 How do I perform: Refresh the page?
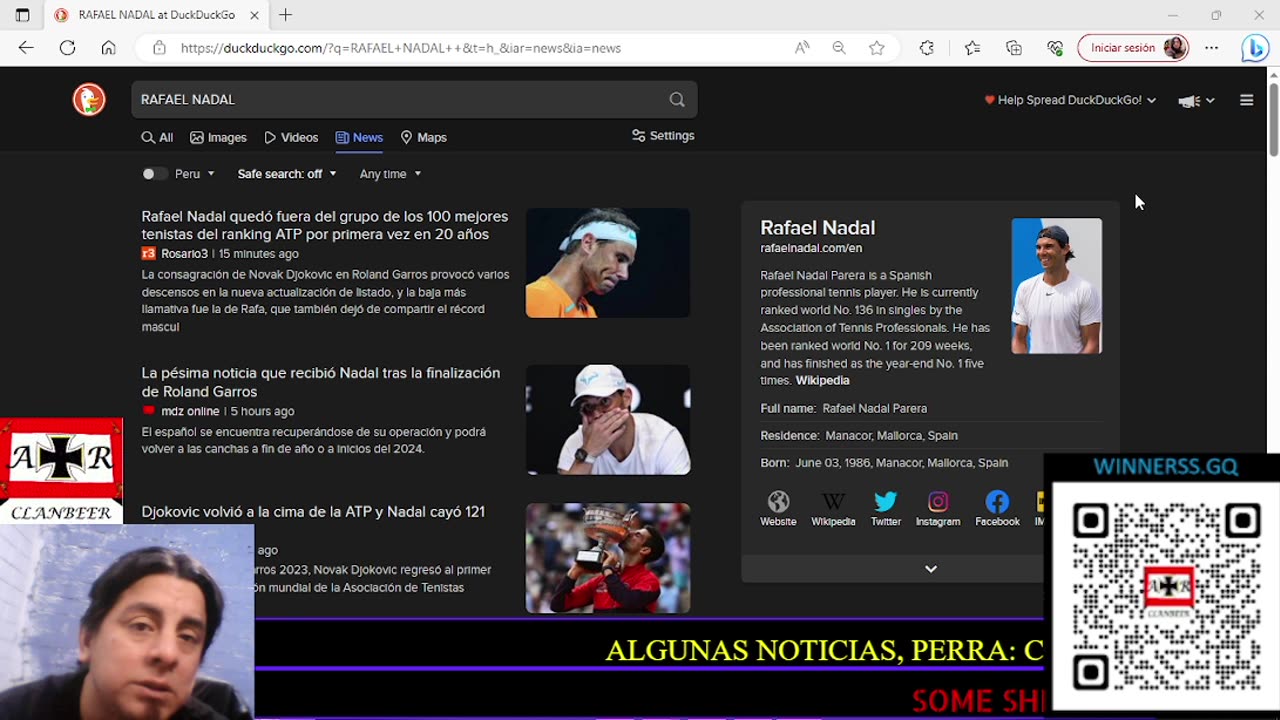pos(67,48)
